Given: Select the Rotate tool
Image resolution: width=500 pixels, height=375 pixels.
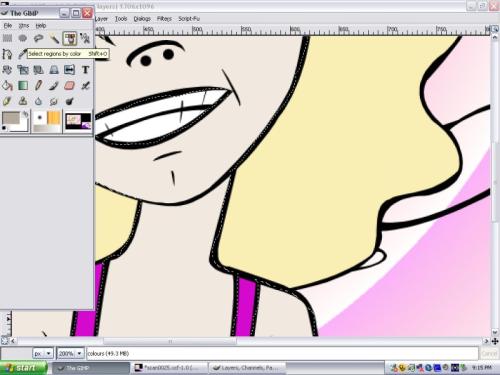Looking at the screenshot, I should click(7, 70).
